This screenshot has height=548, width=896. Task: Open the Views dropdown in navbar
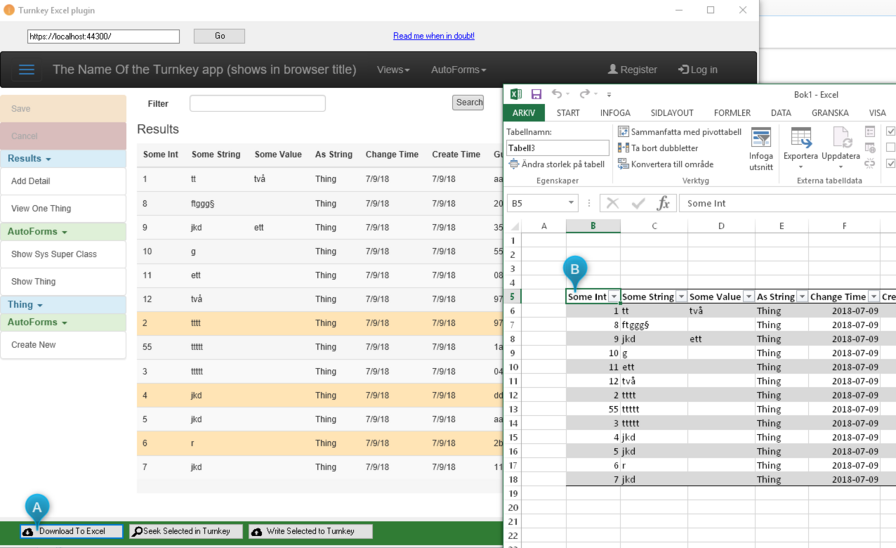point(393,70)
